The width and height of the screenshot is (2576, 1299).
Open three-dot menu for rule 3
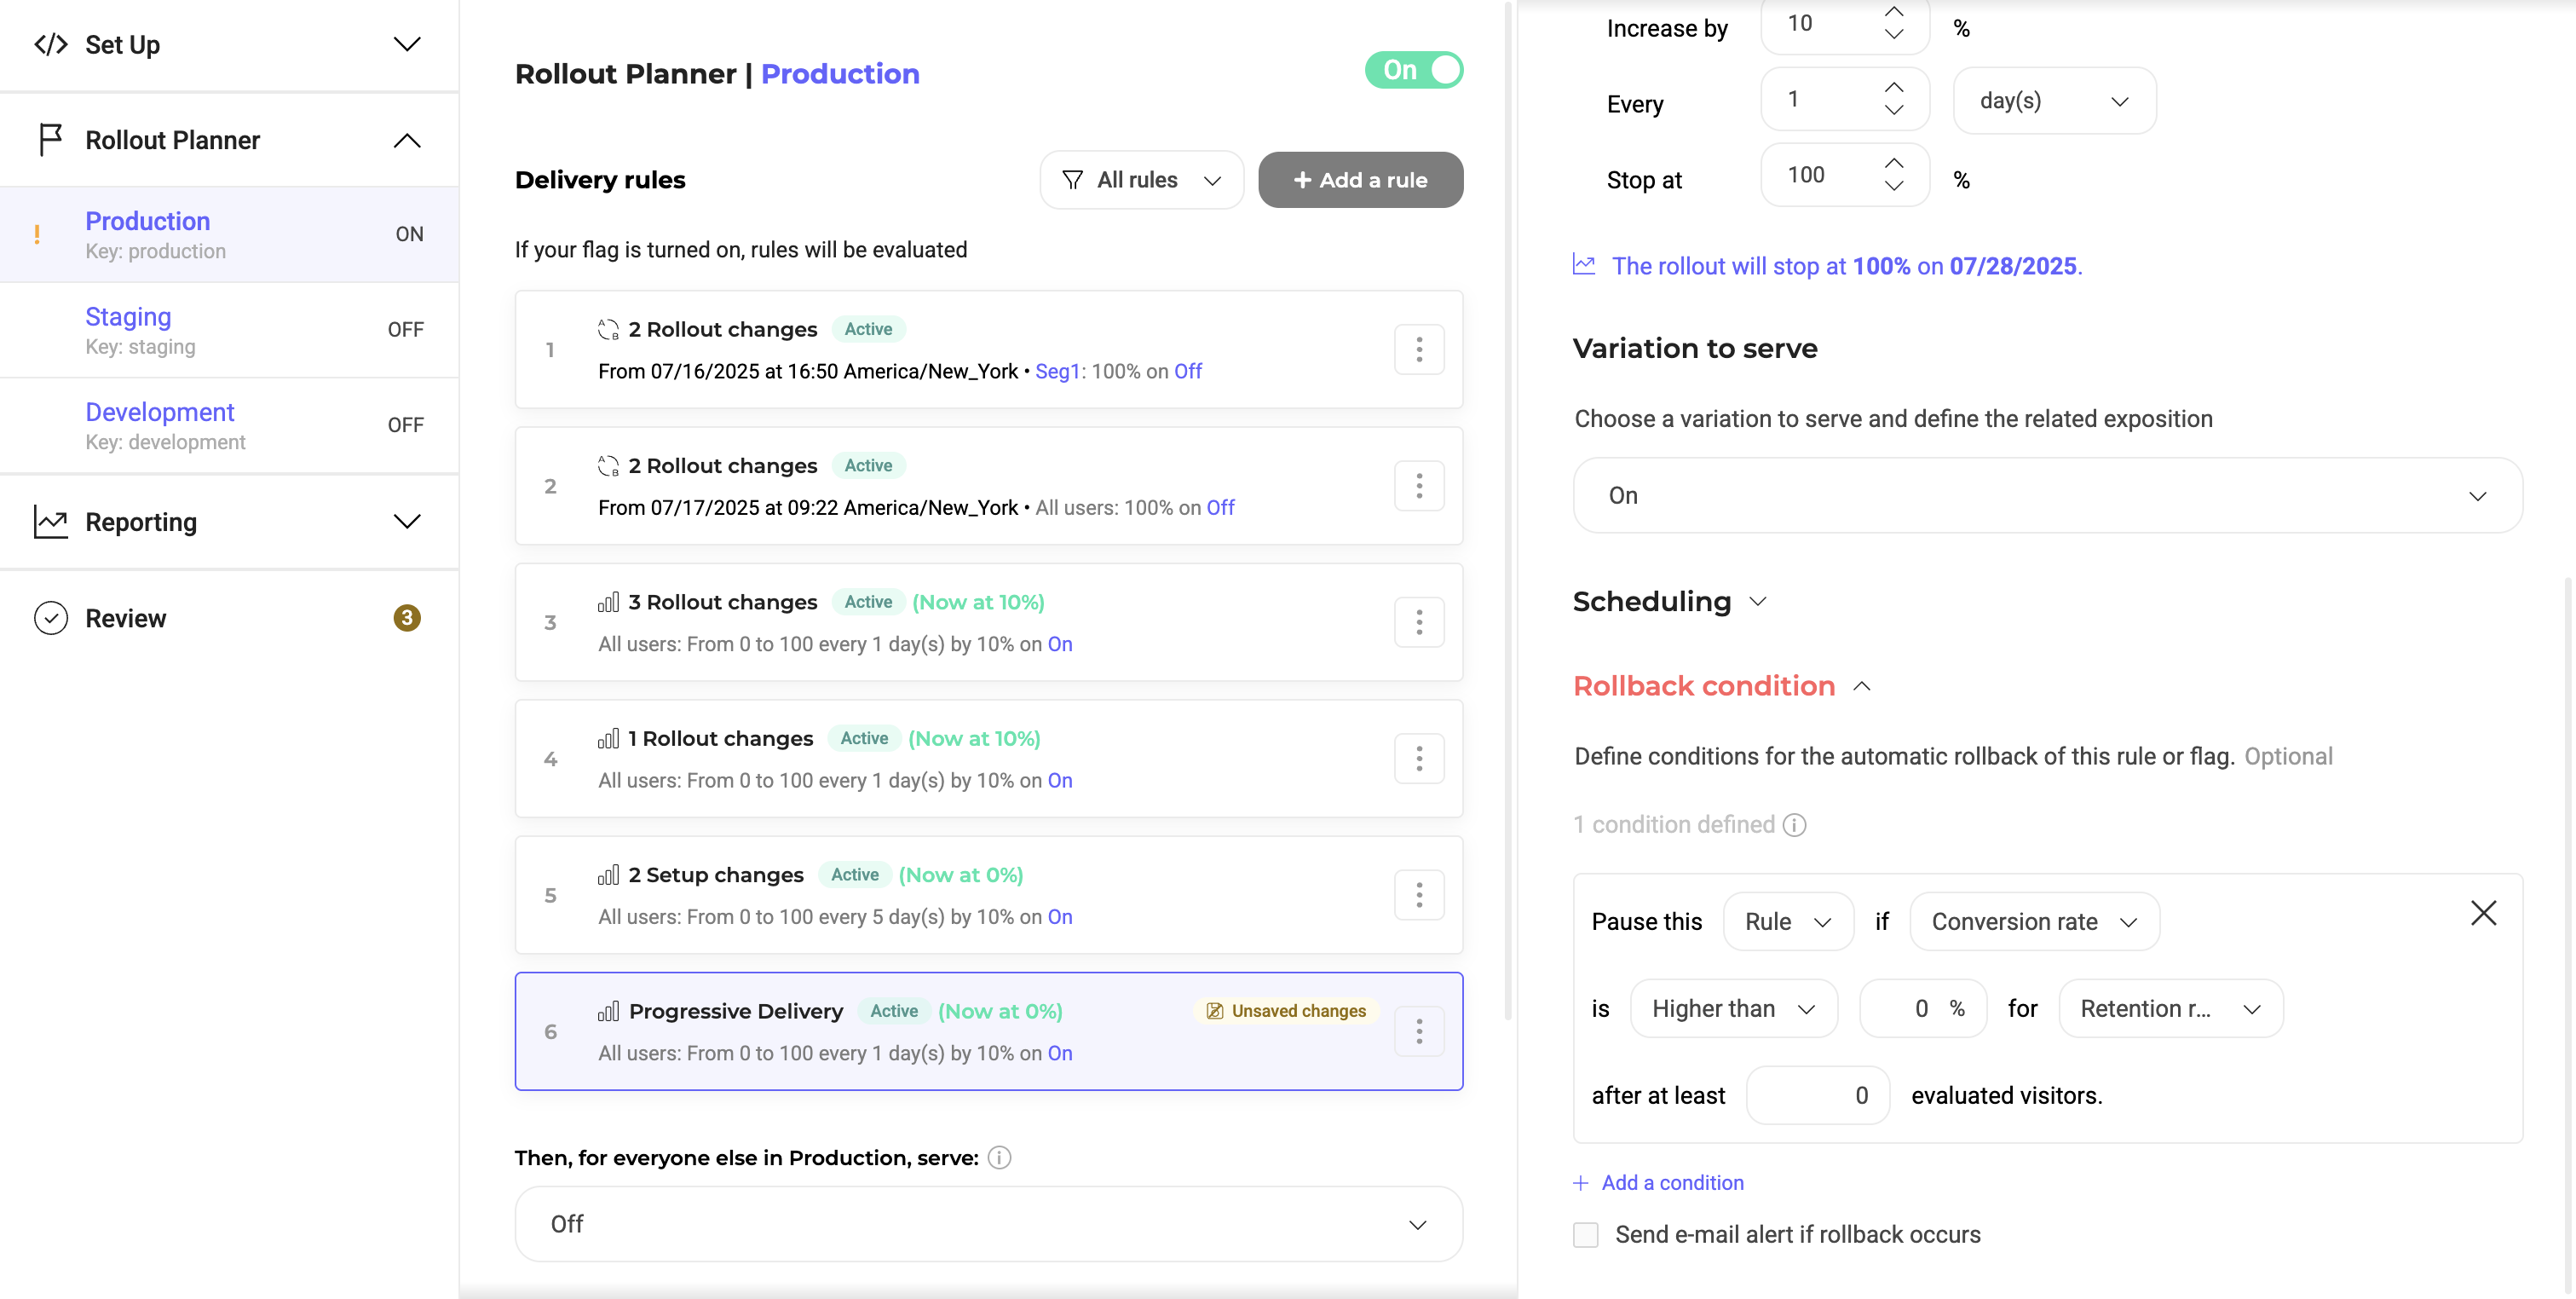tap(1418, 622)
